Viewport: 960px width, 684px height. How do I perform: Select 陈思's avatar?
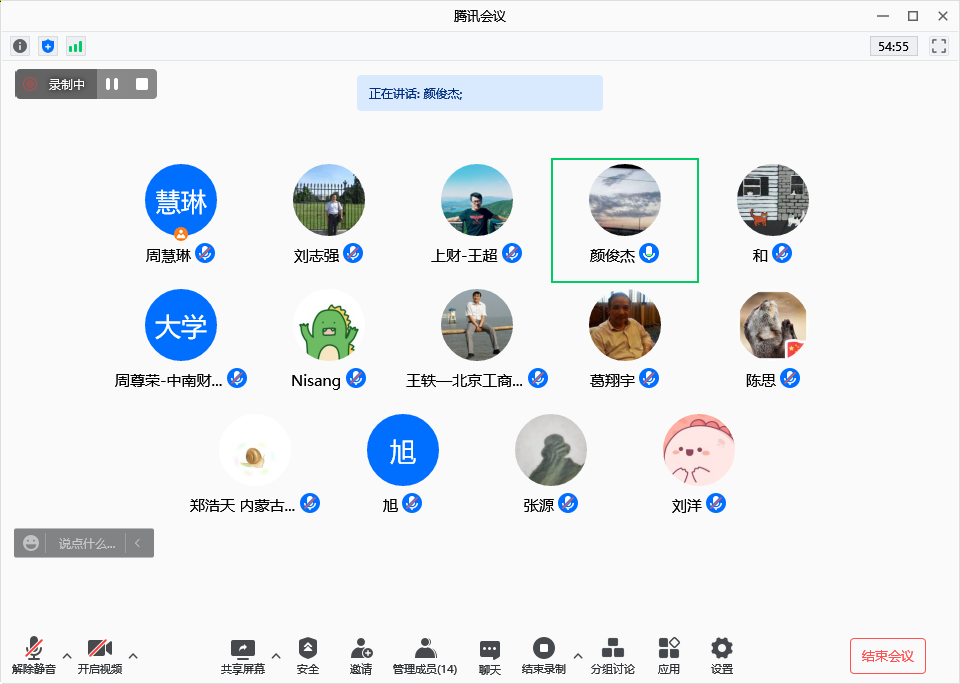click(x=773, y=325)
